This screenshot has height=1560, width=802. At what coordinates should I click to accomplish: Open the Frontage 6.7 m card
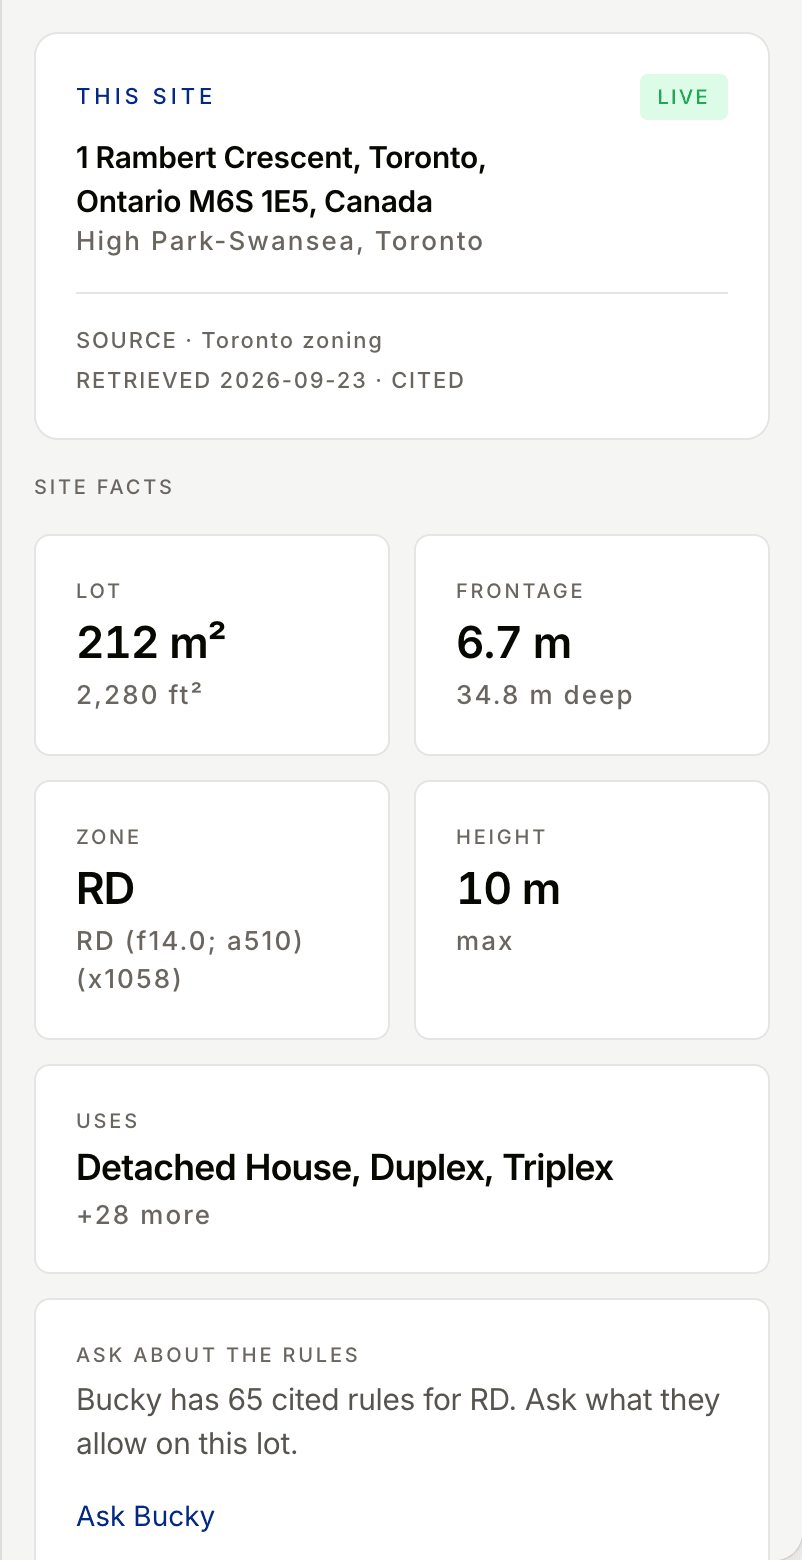(592, 645)
